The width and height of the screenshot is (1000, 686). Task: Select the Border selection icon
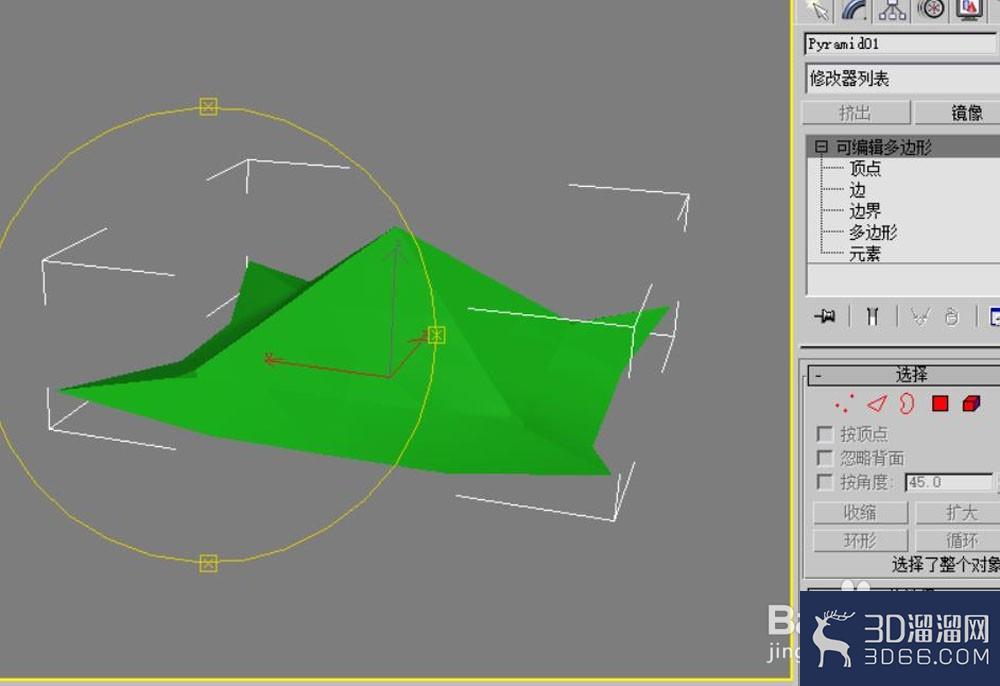pyautogui.click(x=906, y=404)
